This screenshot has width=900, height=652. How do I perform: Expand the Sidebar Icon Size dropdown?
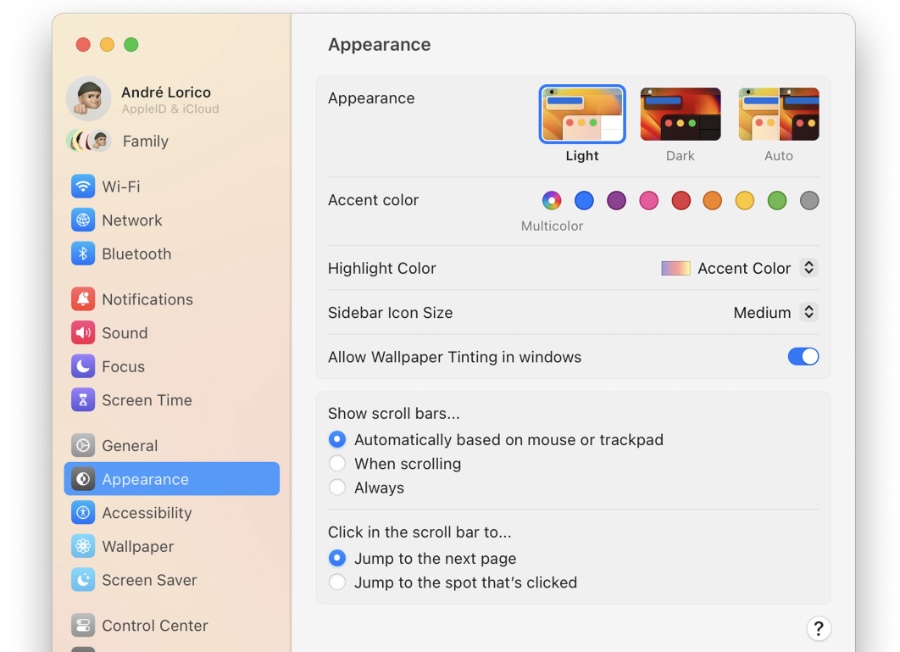[775, 312]
